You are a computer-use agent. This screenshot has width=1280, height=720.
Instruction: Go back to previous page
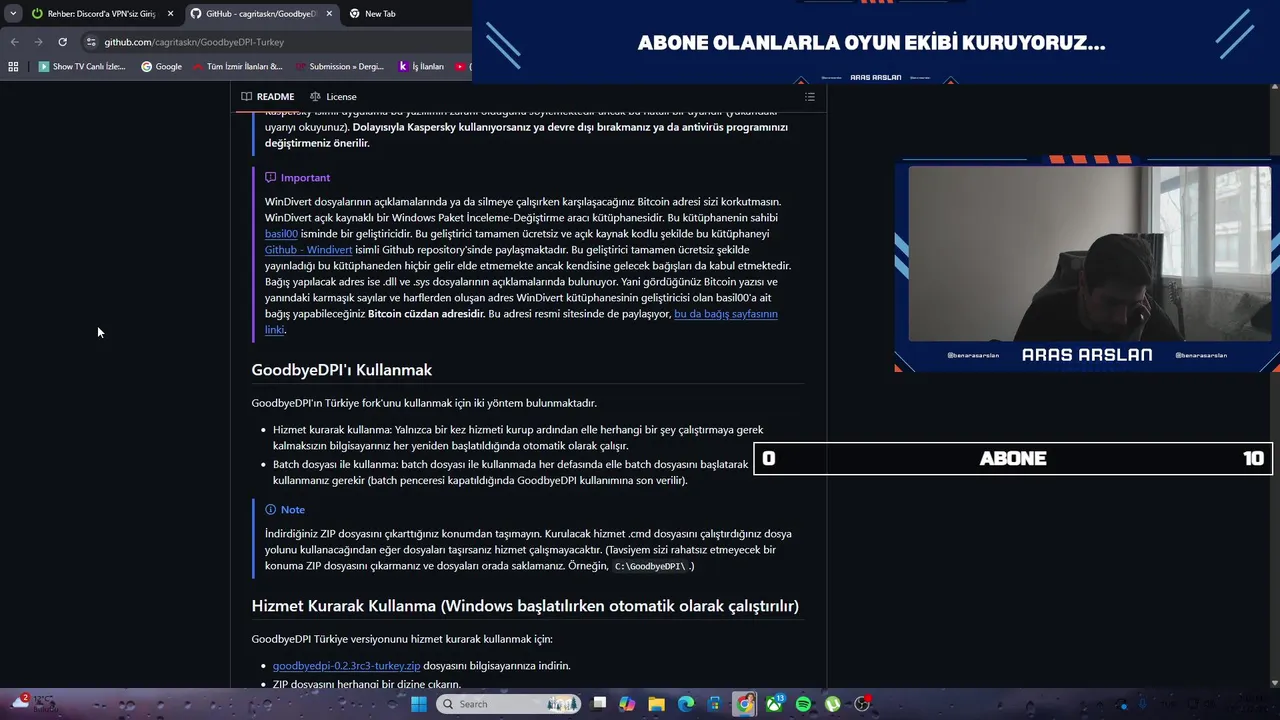(14, 42)
